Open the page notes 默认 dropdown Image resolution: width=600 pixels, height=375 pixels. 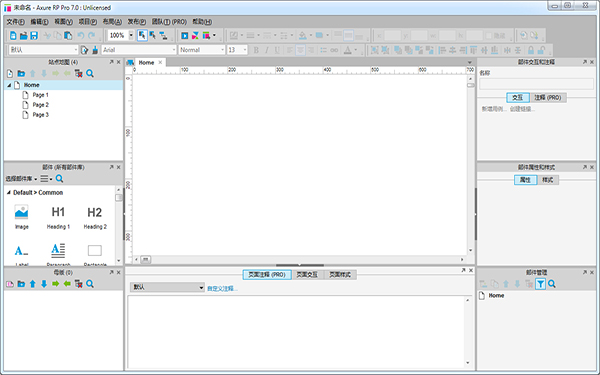point(168,287)
